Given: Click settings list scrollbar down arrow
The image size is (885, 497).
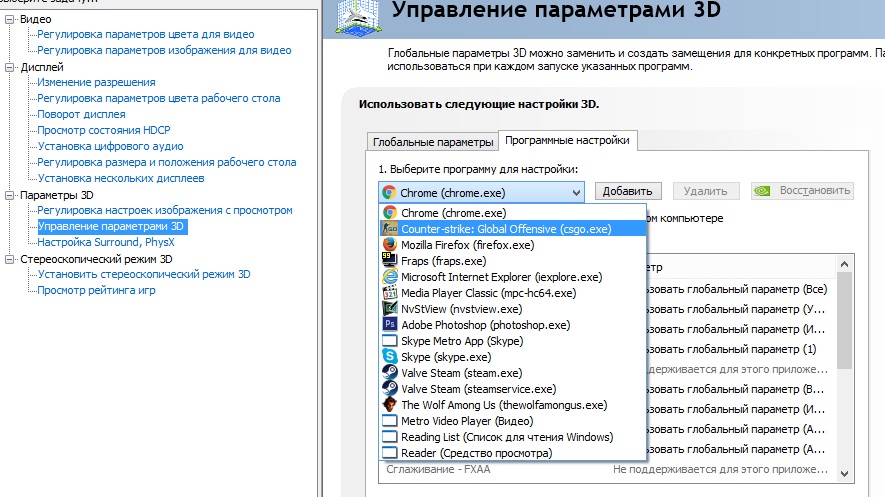Looking at the screenshot, I should point(844,474).
